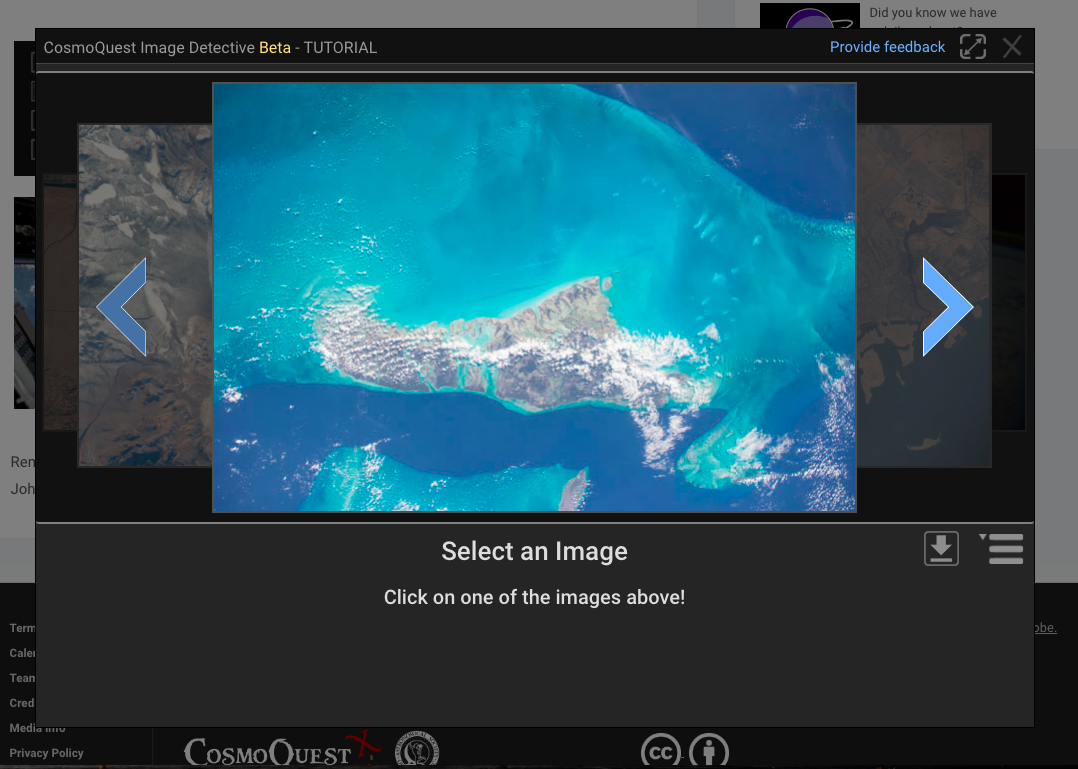This screenshot has width=1078, height=769.
Task: Click the dark far-right carousel image
Action: click(1008, 300)
